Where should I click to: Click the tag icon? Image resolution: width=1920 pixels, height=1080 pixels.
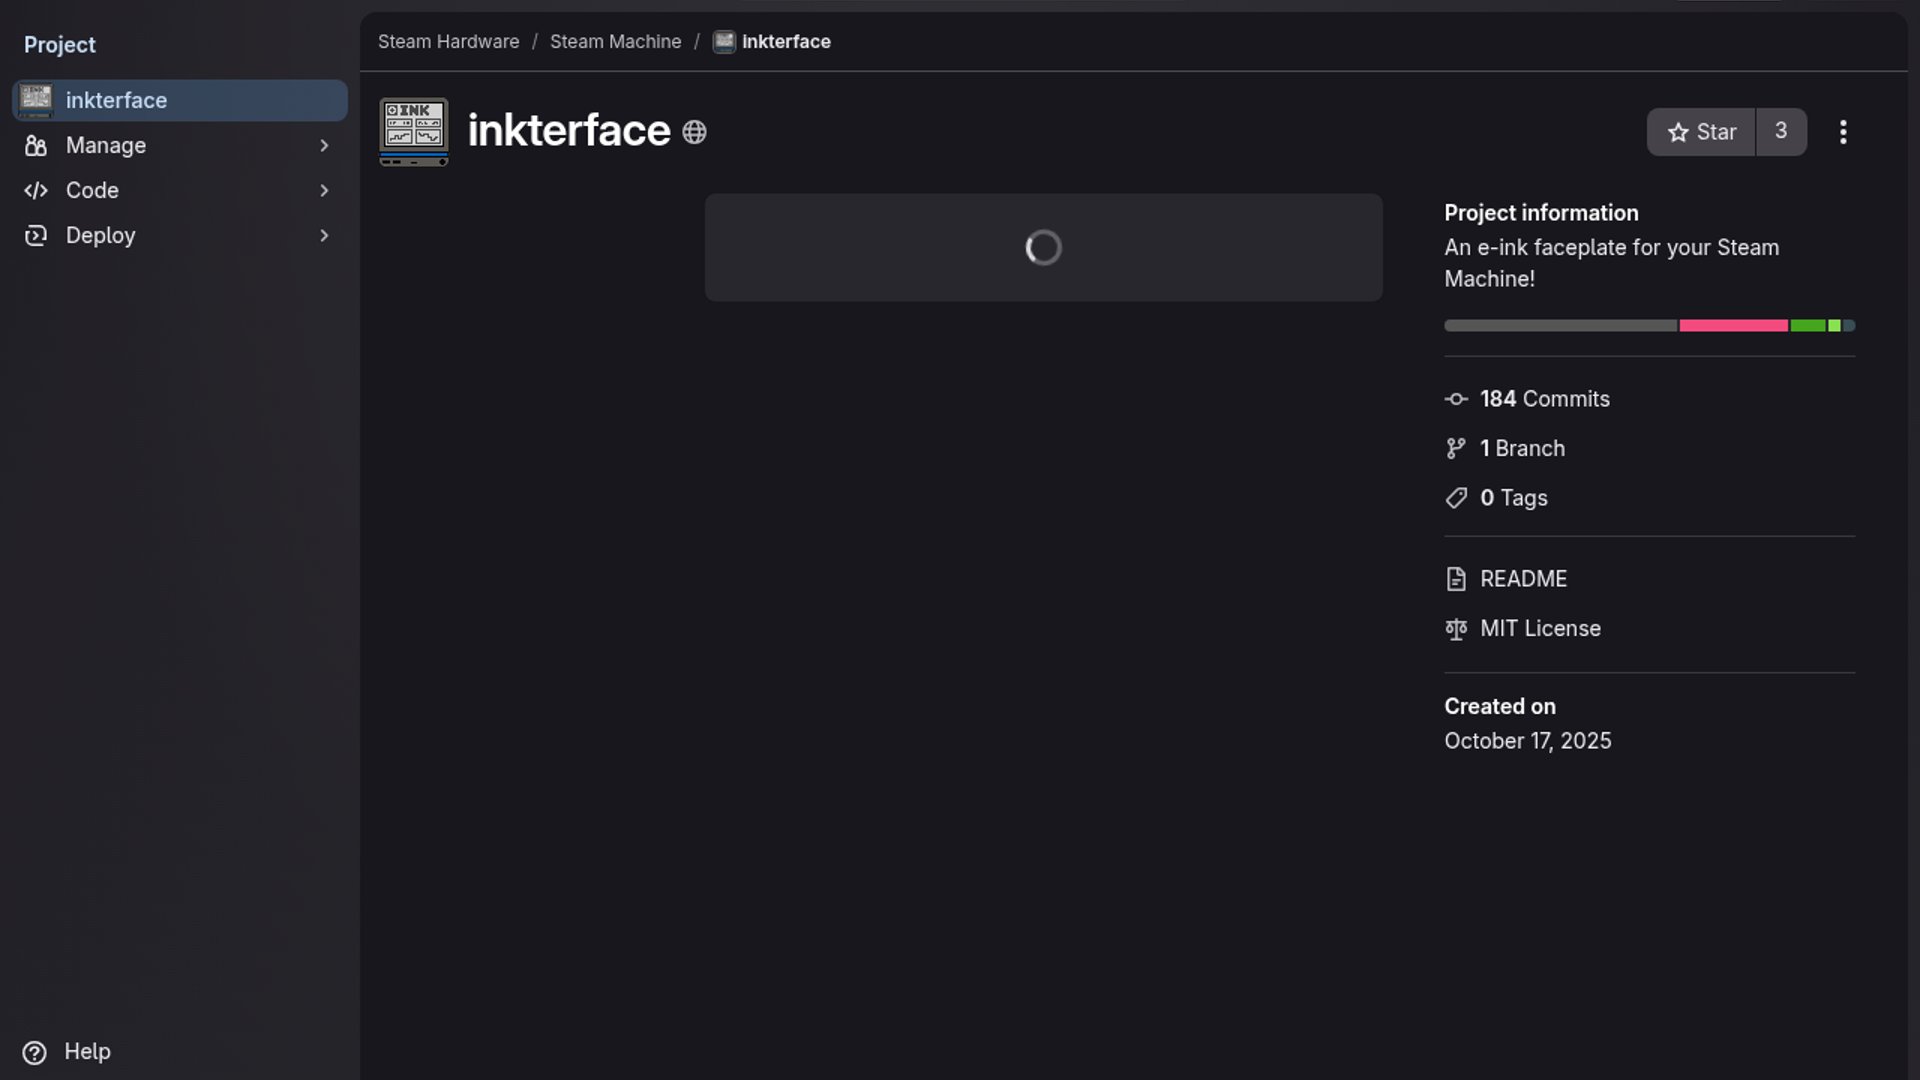pos(1456,498)
